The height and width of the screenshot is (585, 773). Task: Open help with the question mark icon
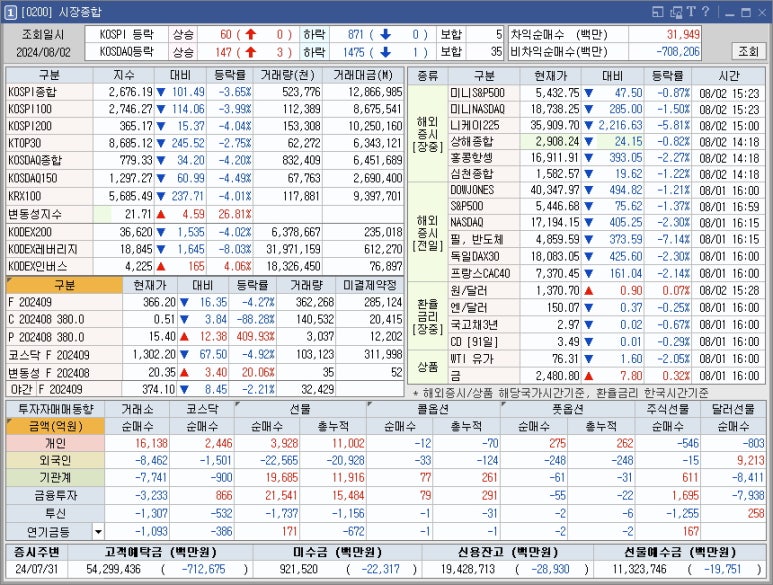coord(705,11)
